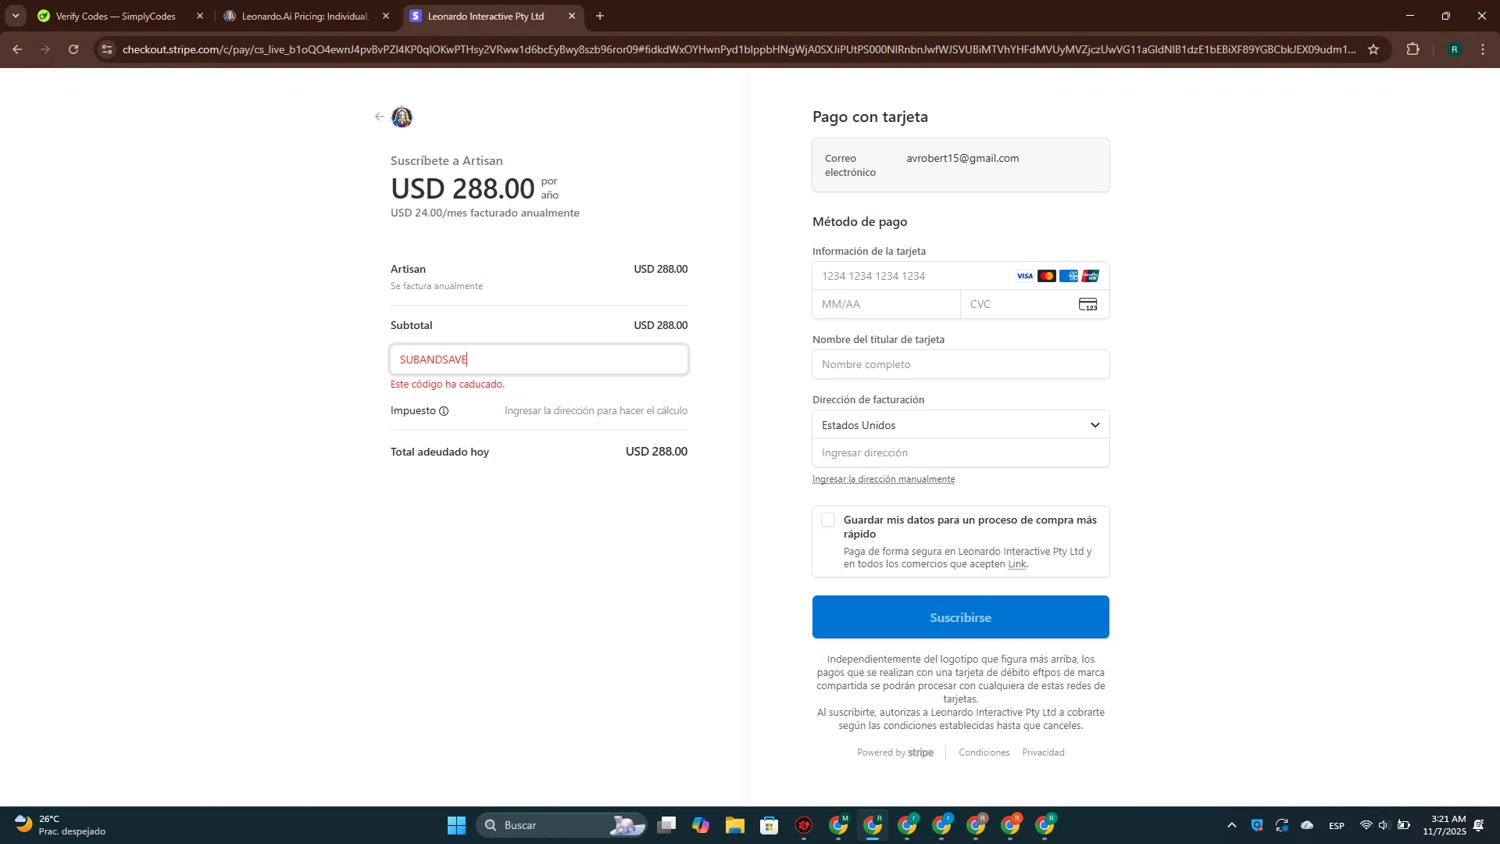Screen dimensions: 1500x844
Task: Open the 26°C weather widget
Action: click(60, 825)
